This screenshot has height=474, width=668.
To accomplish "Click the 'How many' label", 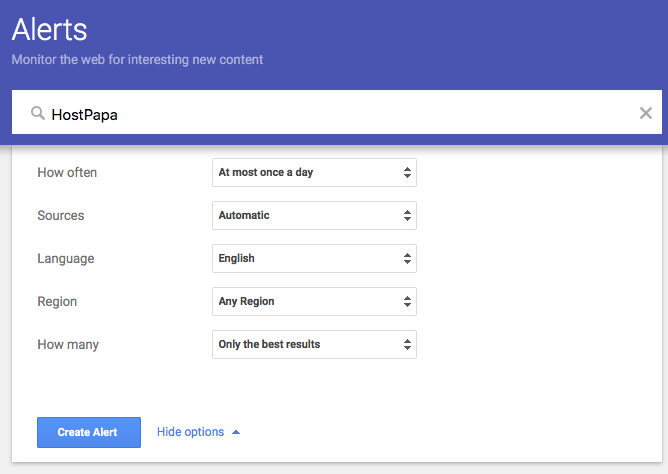I will coord(68,345).
